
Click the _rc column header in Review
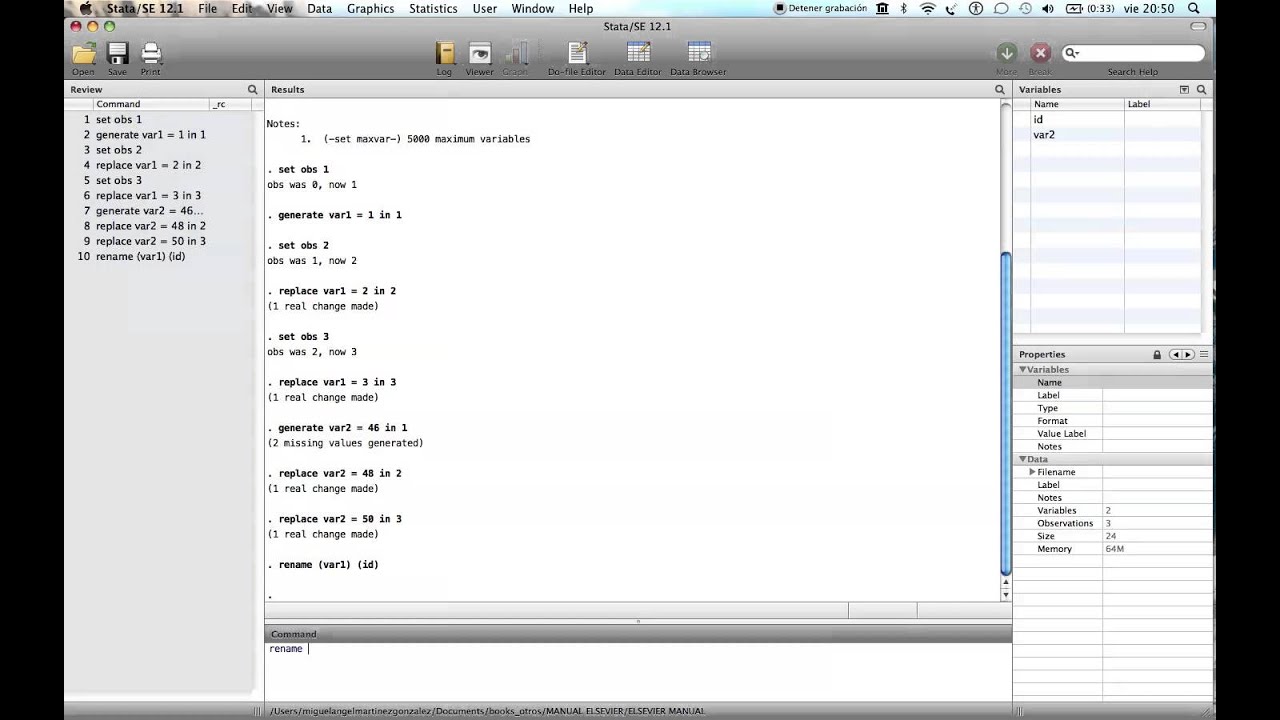point(230,104)
